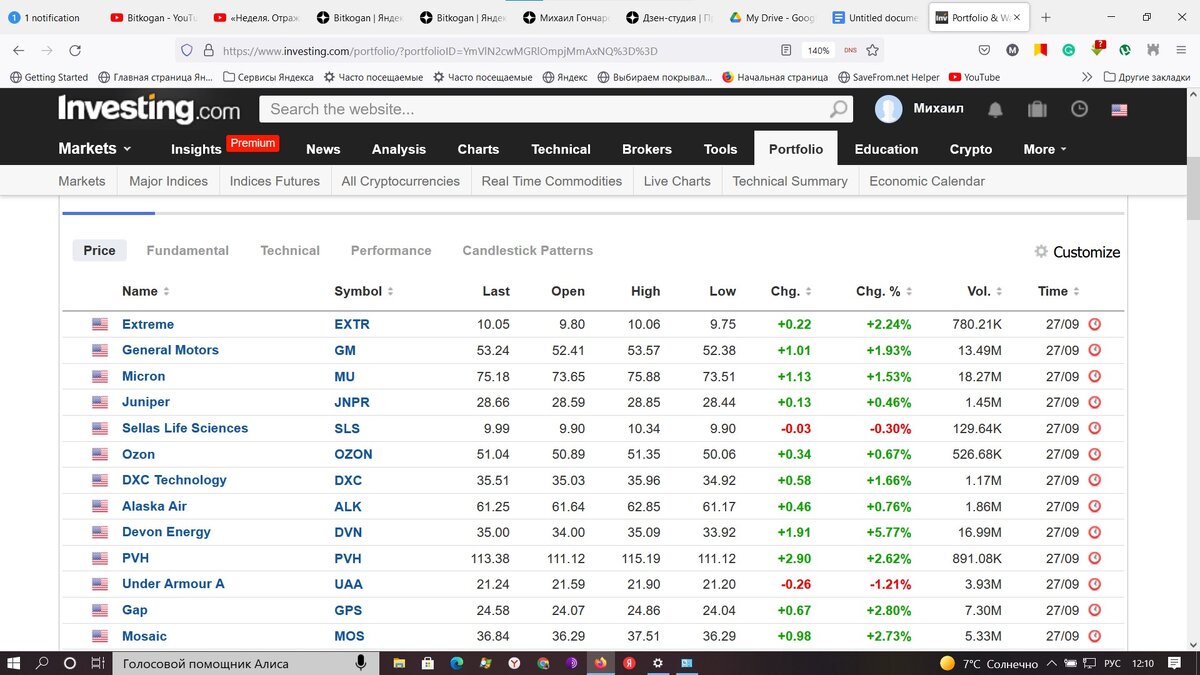
Task: Click the 140% zoom level indicator
Action: tap(818, 50)
